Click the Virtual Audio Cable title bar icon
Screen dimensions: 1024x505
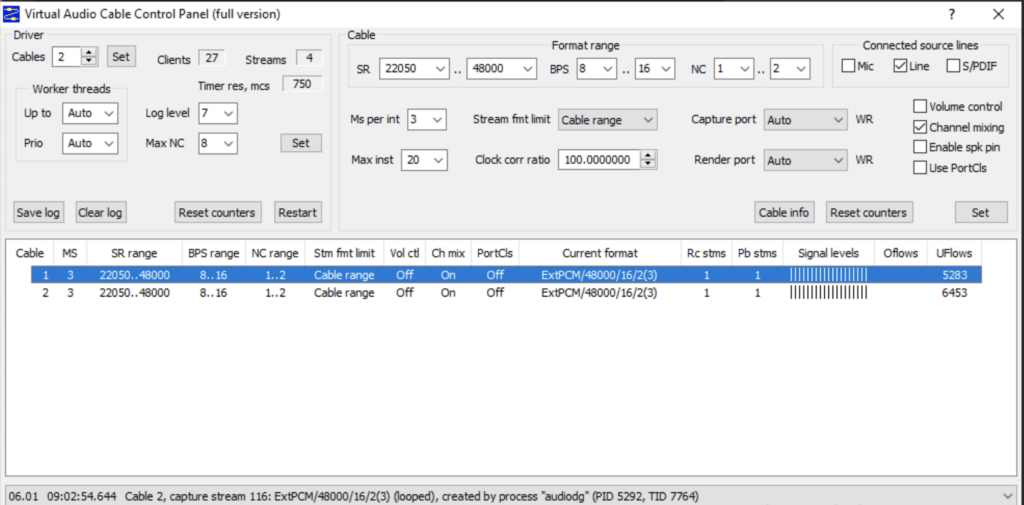(11, 13)
